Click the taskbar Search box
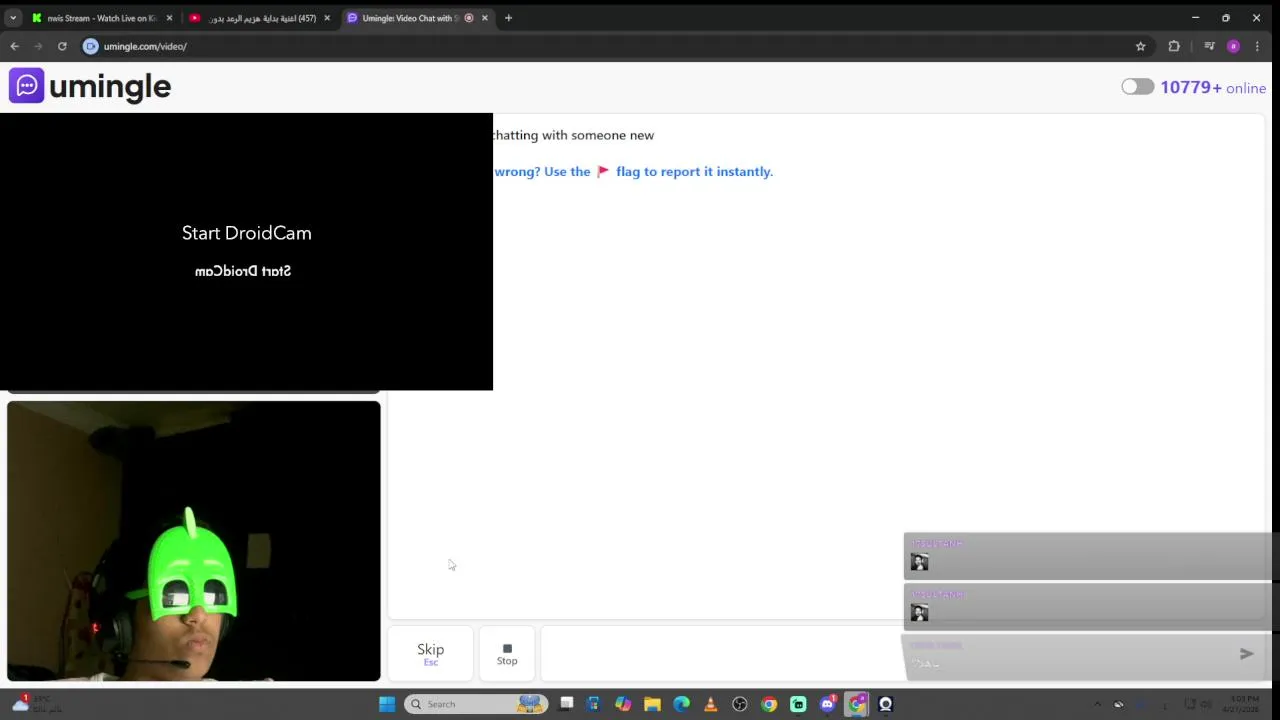 click(x=476, y=704)
